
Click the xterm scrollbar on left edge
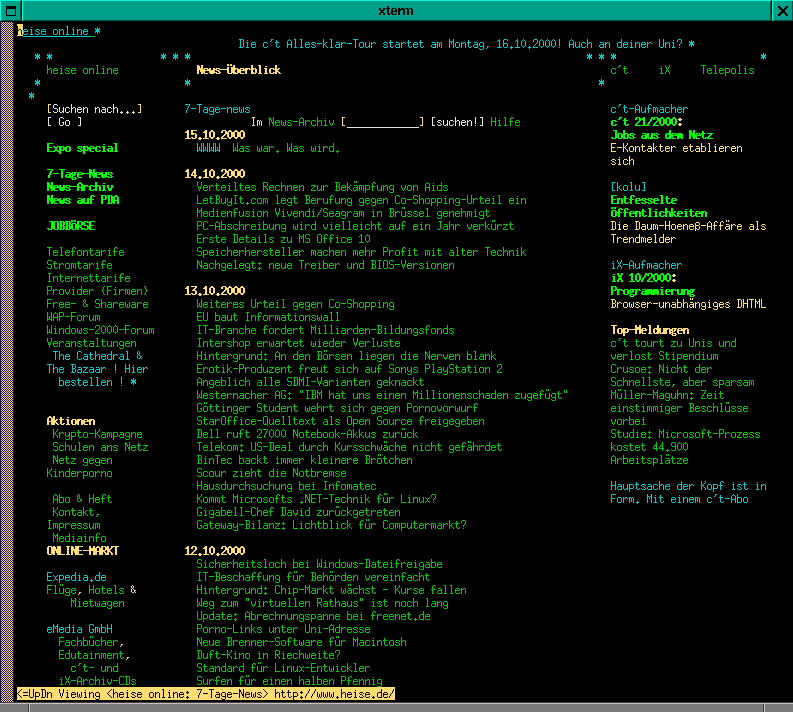(7, 360)
